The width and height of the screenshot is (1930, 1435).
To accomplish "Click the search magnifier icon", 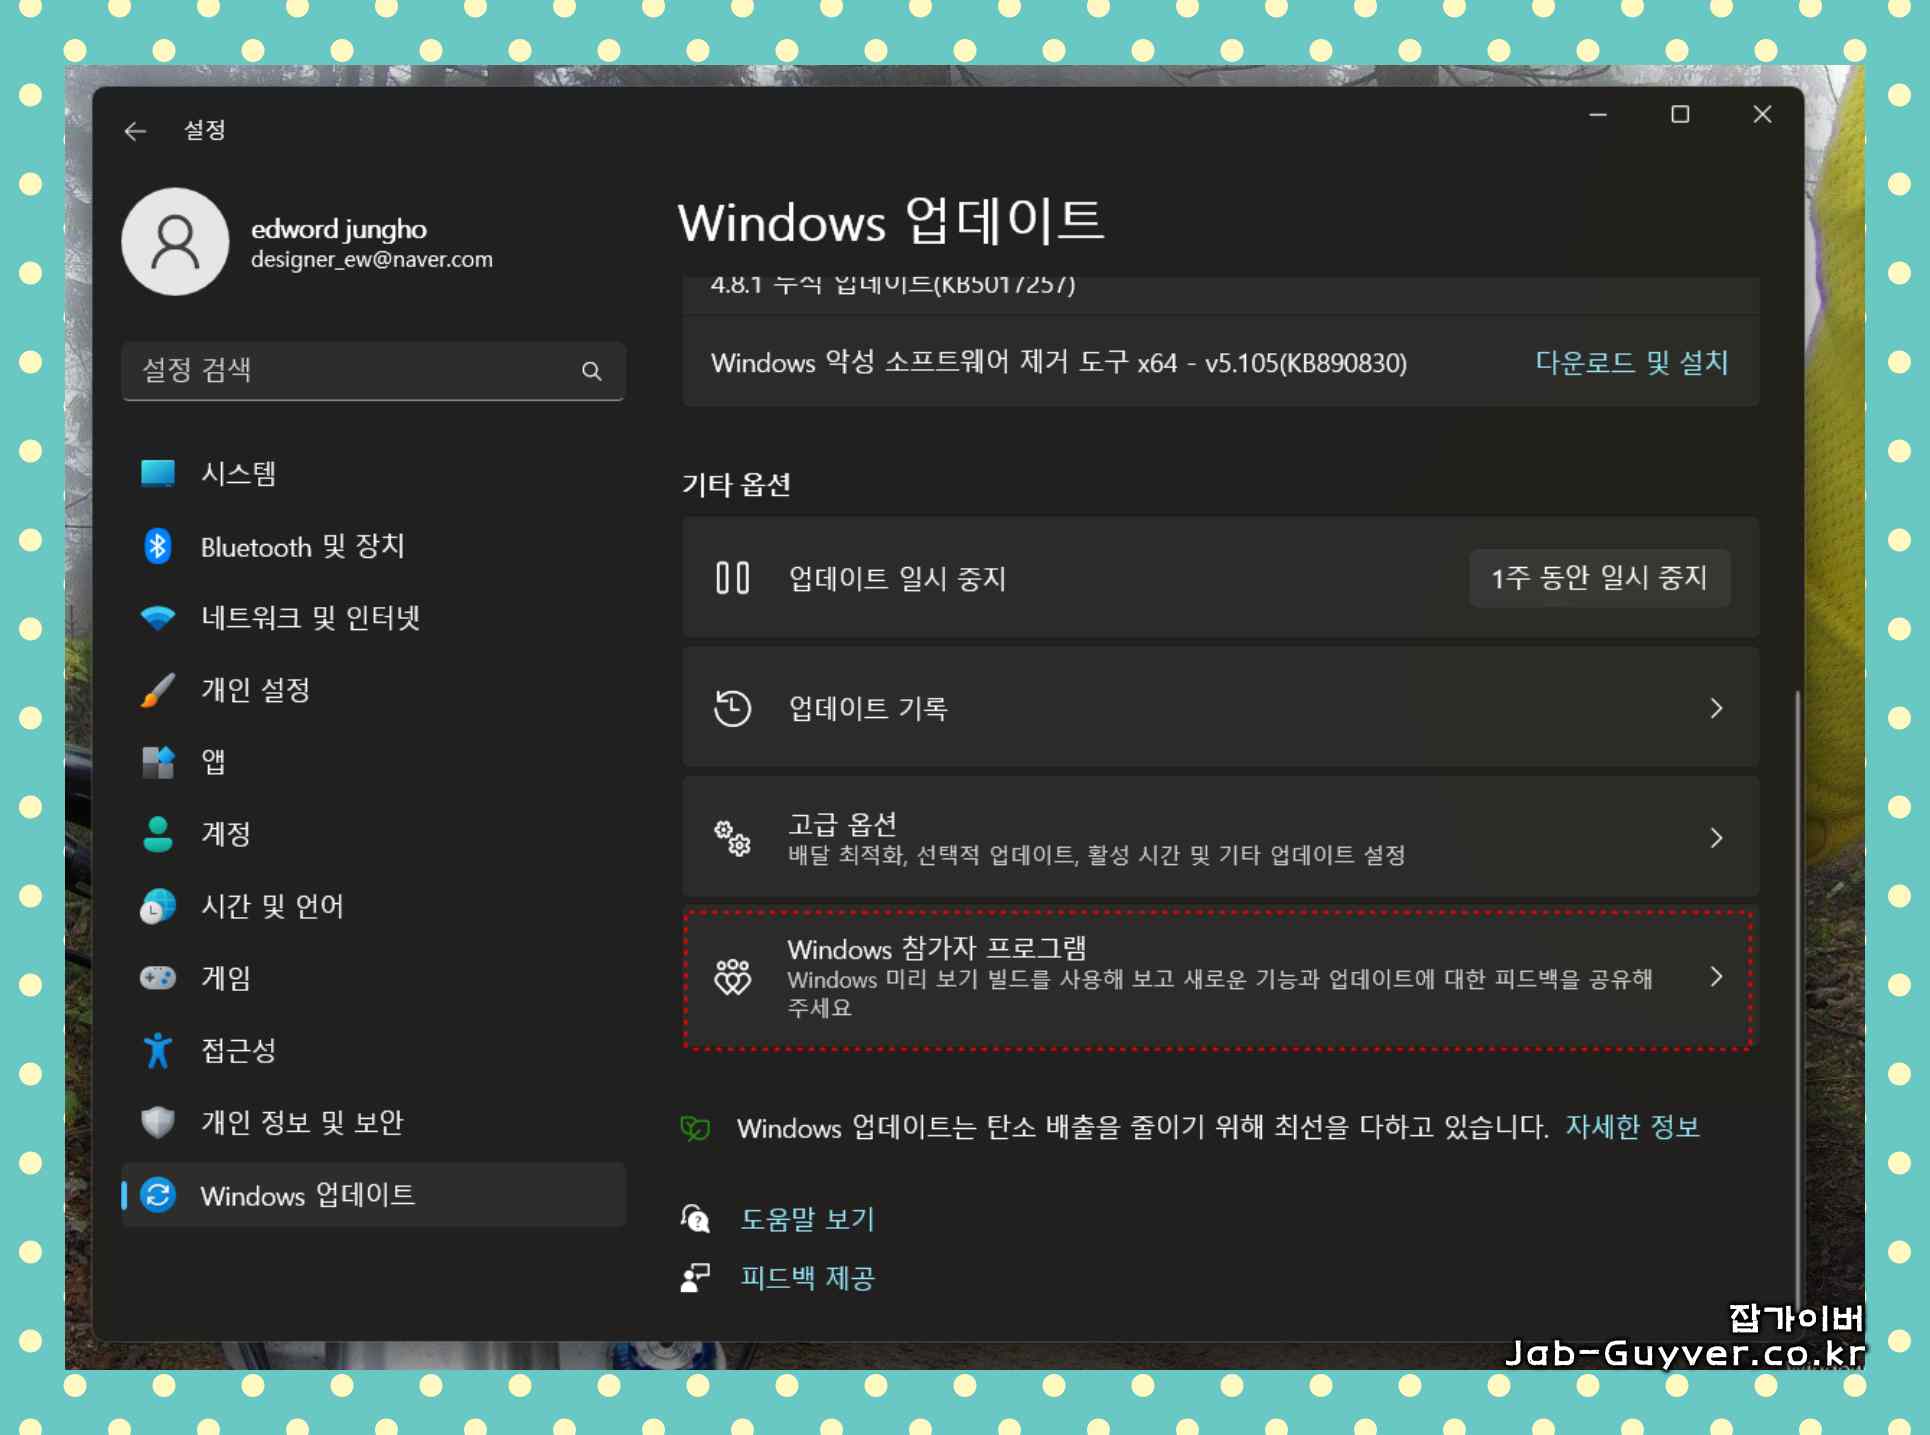I will (591, 371).
